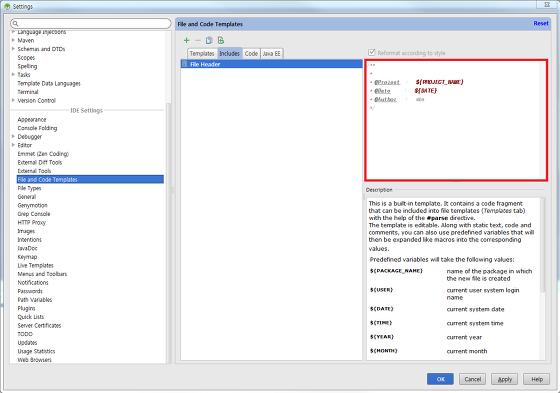The width and height of the screenshot is (560, 393).
Task: Expand the Version Control node
Action: pyautogui.click(x=13, y=100)
